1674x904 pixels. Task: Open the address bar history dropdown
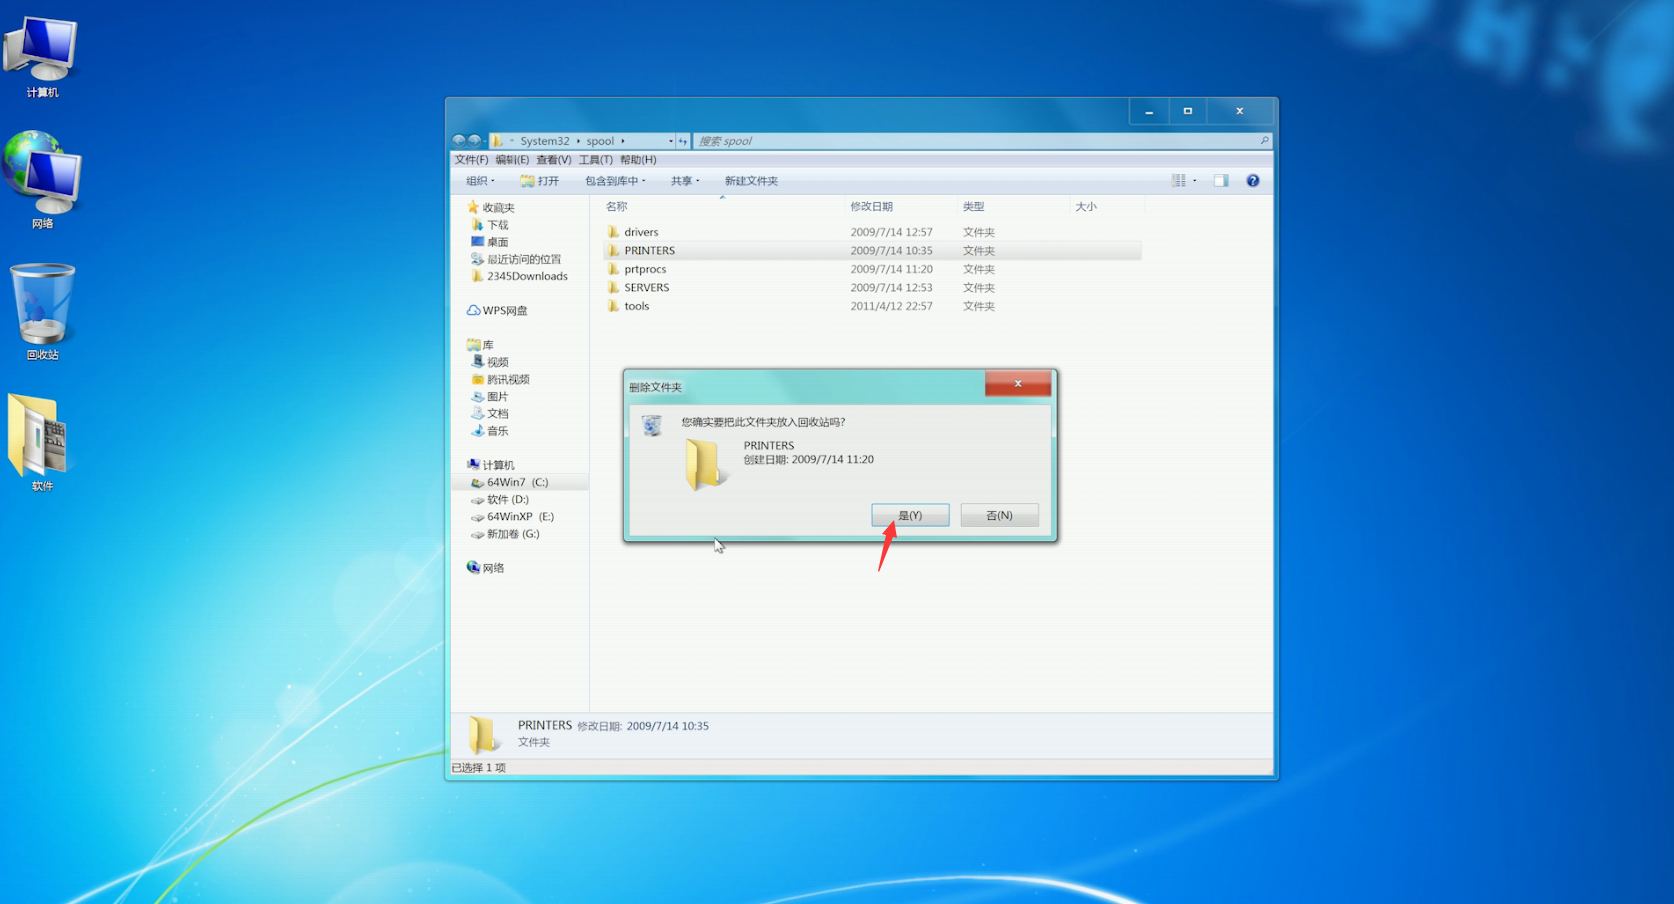pos(670,141)
